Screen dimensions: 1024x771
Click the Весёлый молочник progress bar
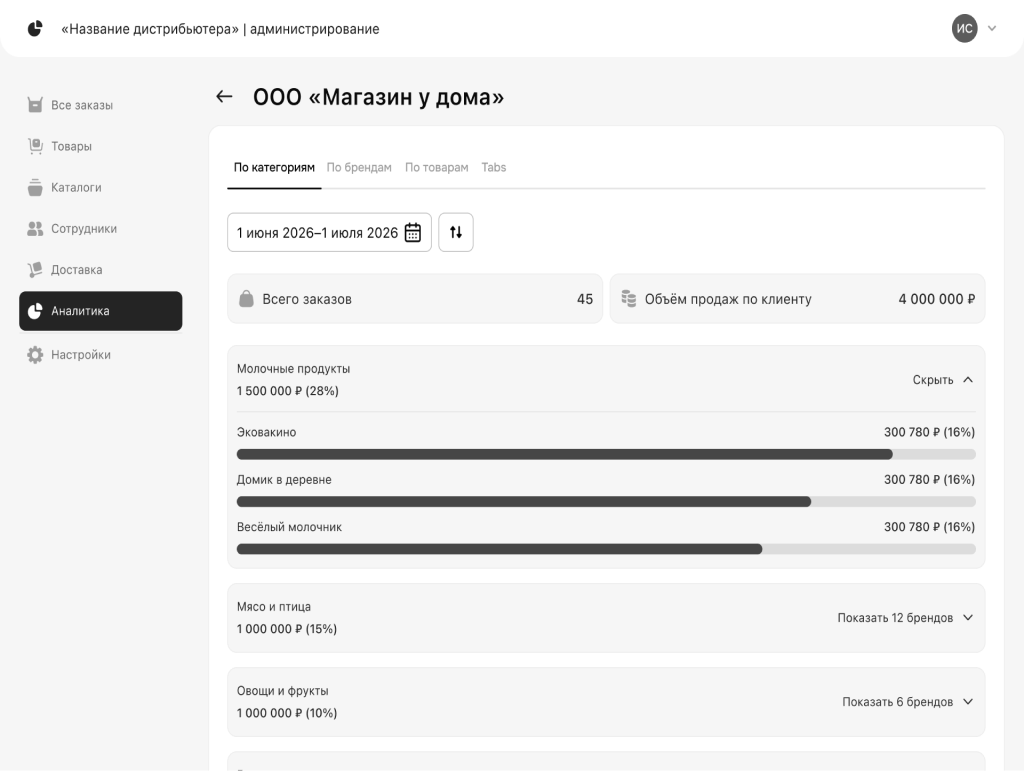[606, 549]
